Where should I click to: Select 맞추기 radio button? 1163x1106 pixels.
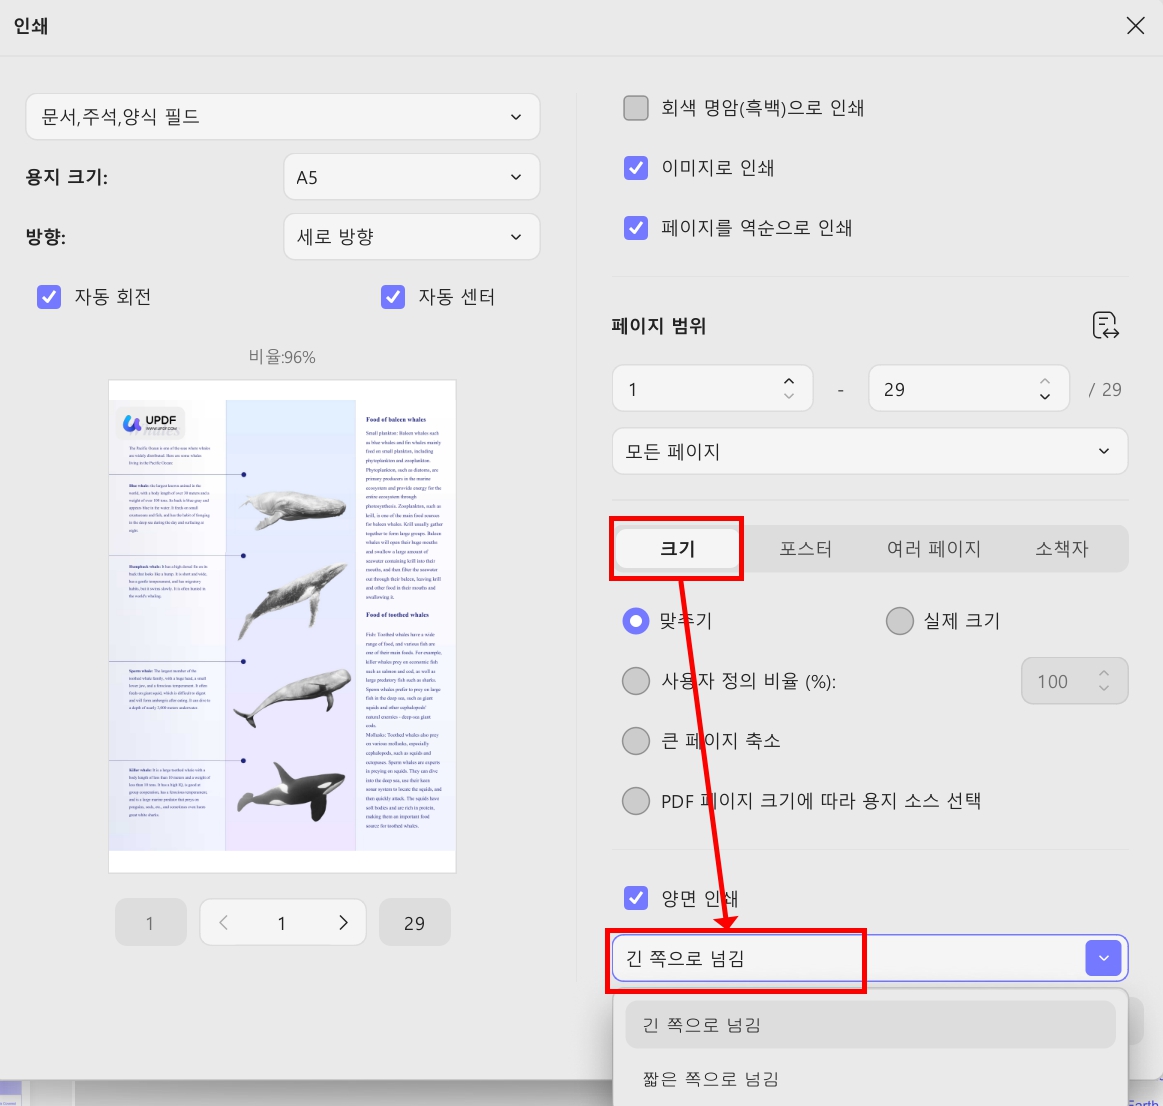[x=636, y=620]
